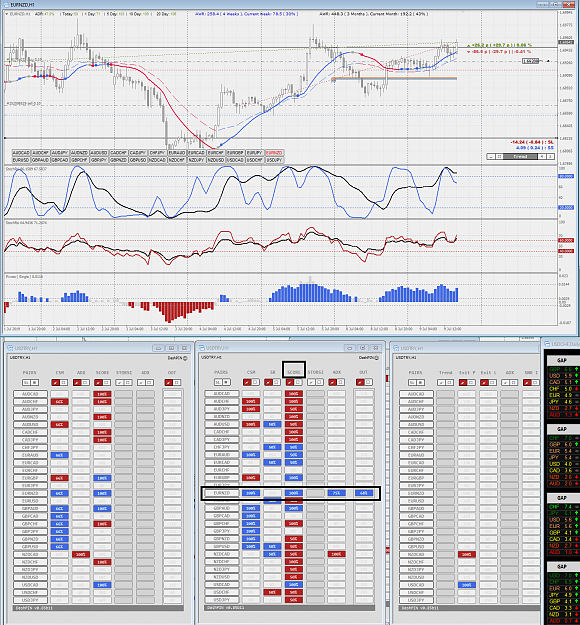Click the square icon under OUT in CSM/ADX panel

click(177, 383)
